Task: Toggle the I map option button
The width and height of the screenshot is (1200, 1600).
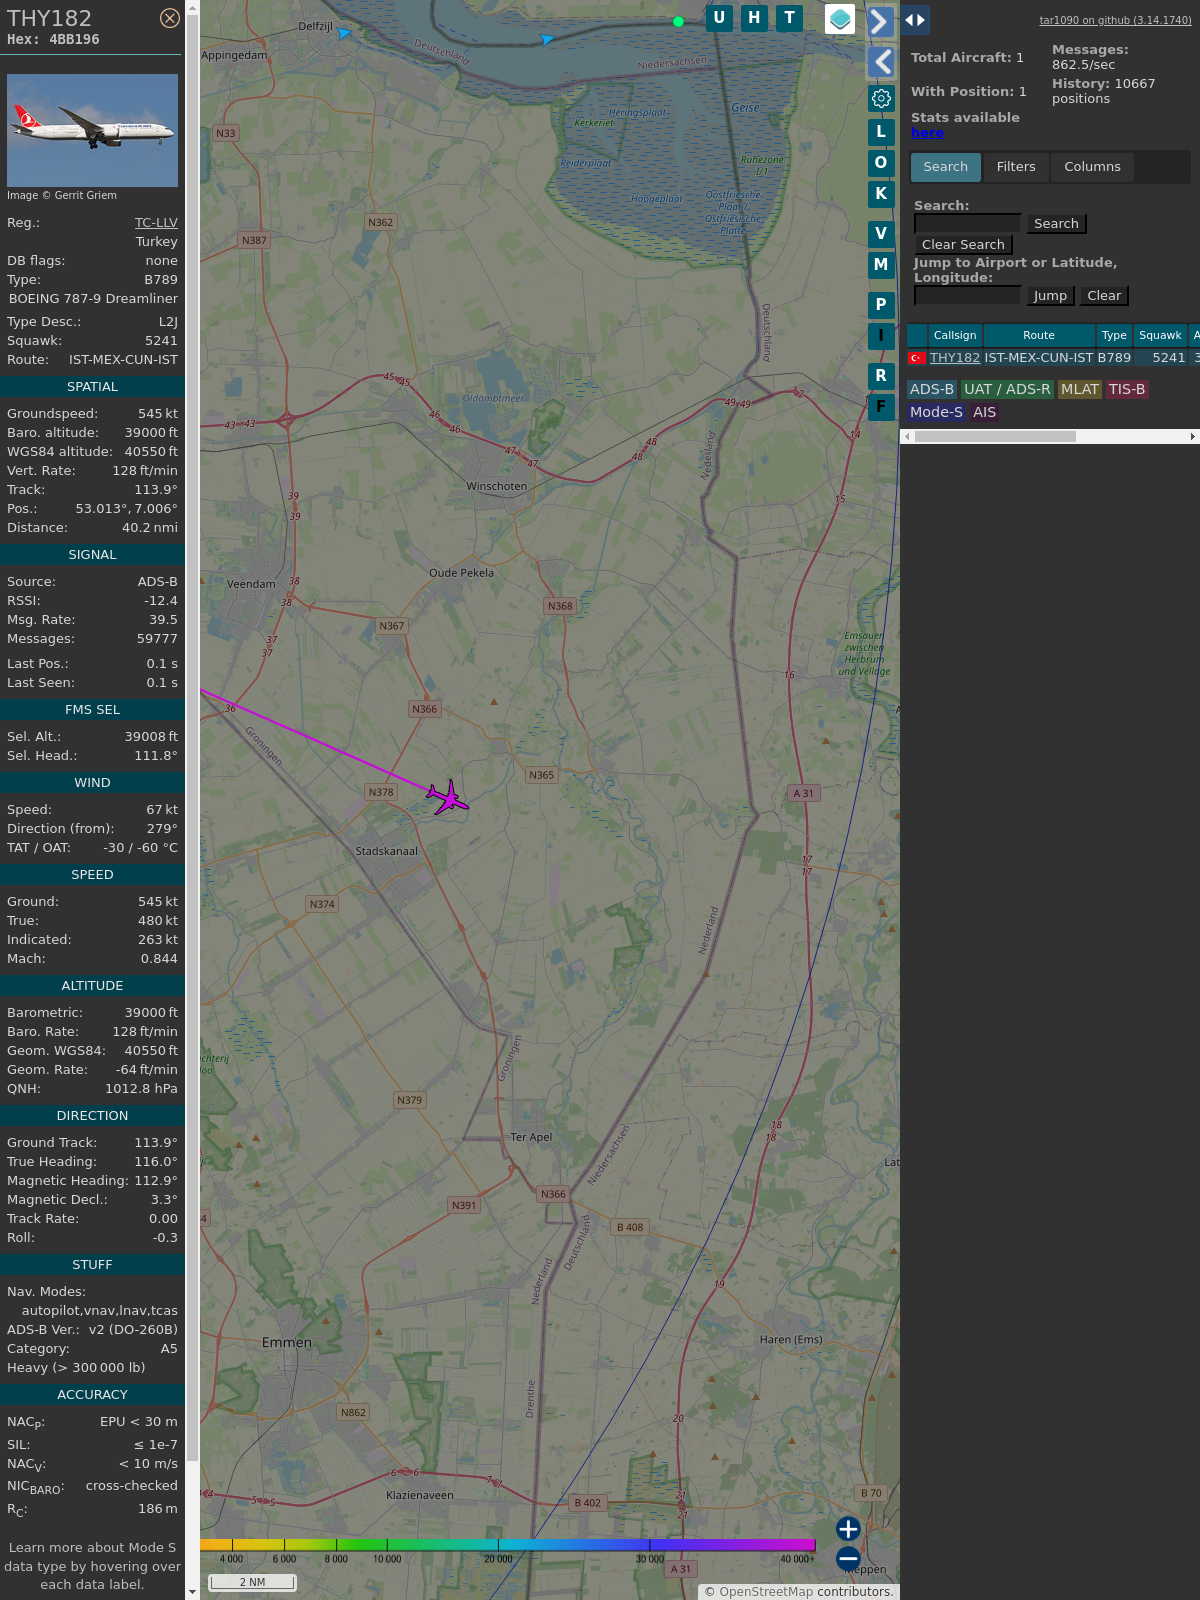Action: tap(881, 335)
